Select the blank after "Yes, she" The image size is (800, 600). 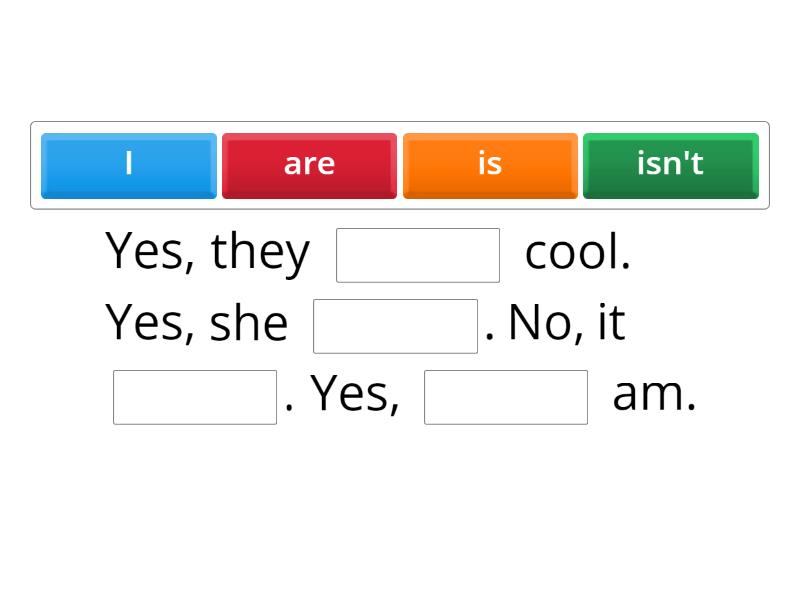(395, 326)
